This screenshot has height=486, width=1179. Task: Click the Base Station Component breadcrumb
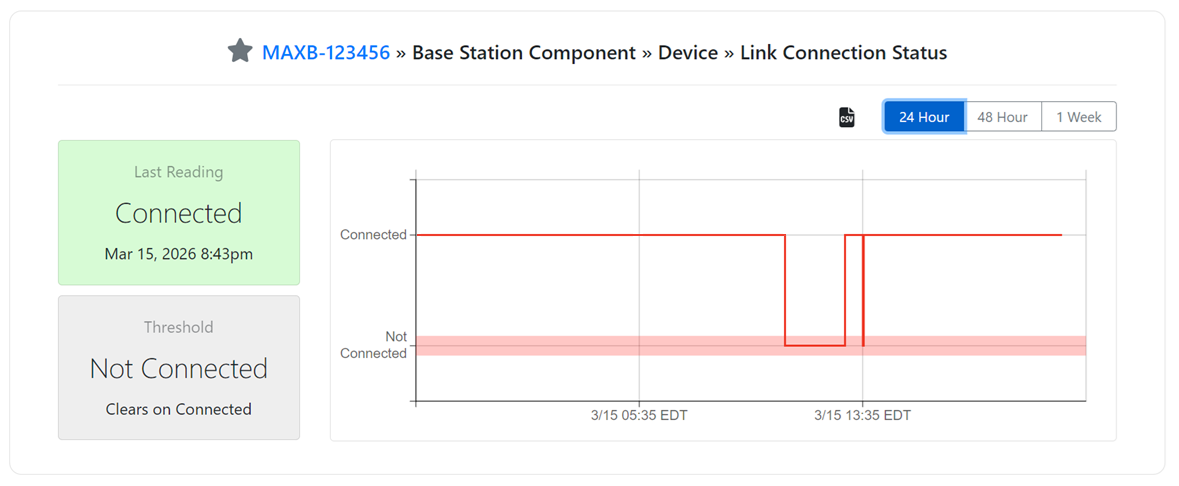coord(524,52)
